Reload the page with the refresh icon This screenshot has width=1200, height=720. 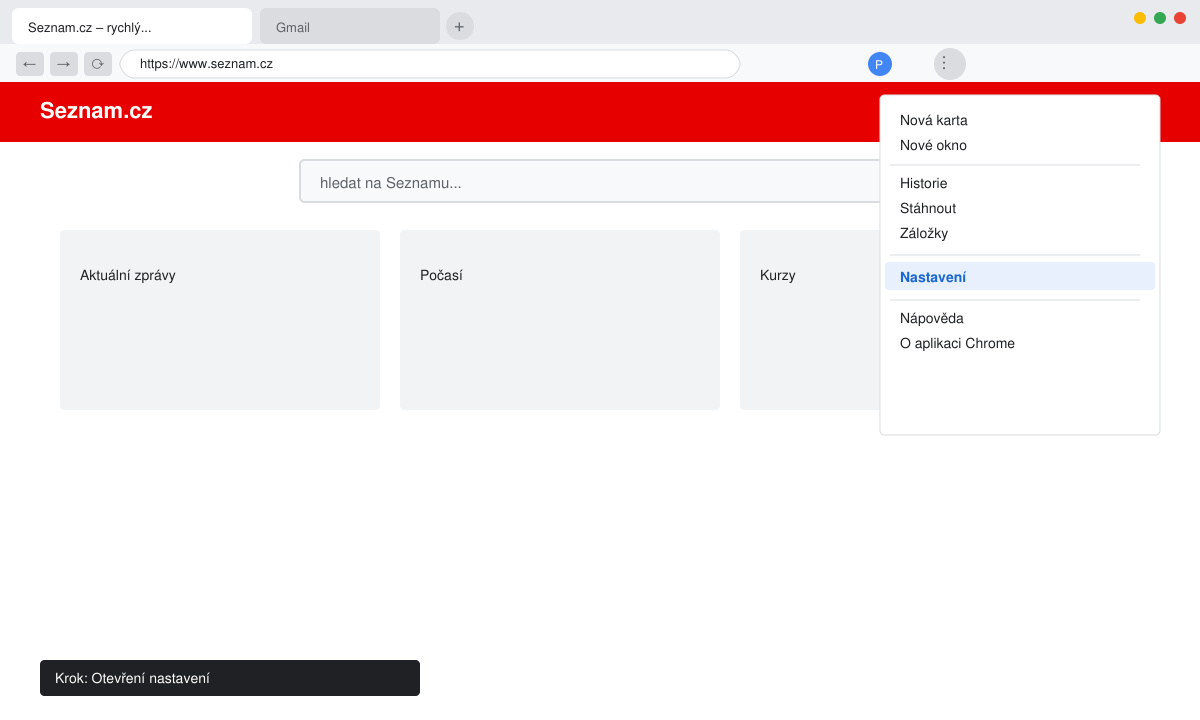pos(98,64)
